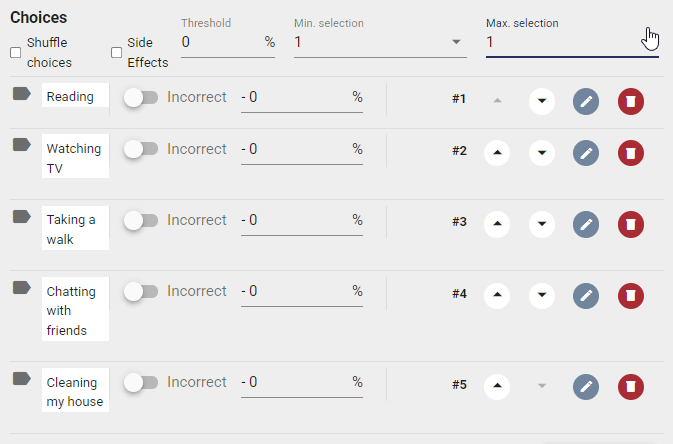Delete the Cleaning my house choice
Viewport: 673px width, 444px height.
[x=631, y=386]
